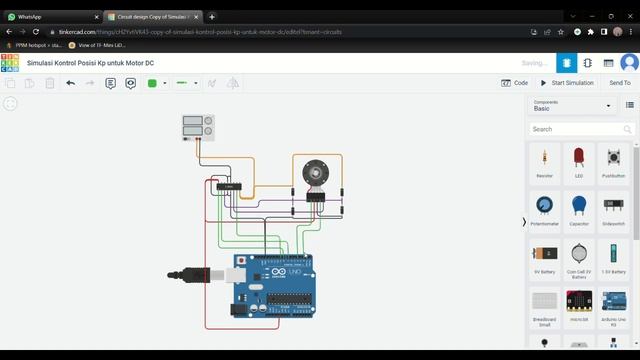Switch to Circuit view
The height and width of the screenshot is (360, 640).
(567, 63)
